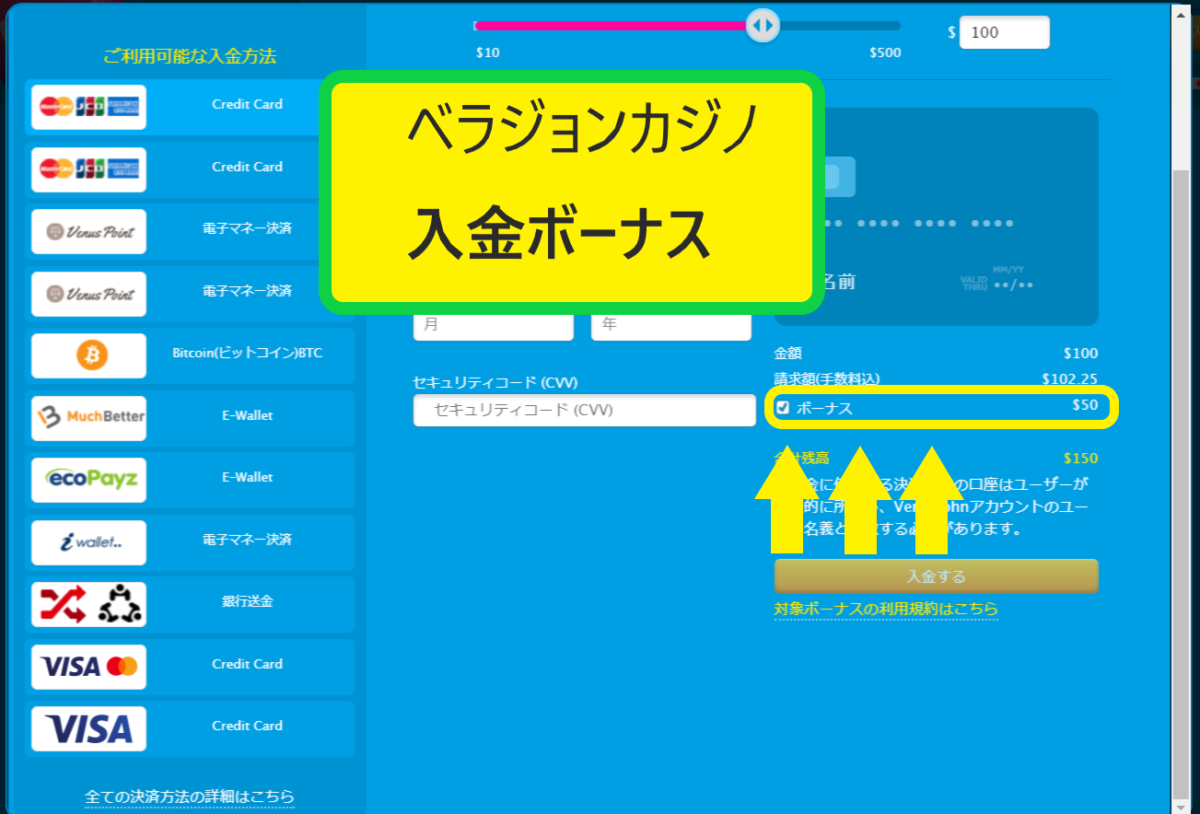This screenshot has height=814, width=1200.
Task: Click the 入金する deposit button
Action: [936, 576]
